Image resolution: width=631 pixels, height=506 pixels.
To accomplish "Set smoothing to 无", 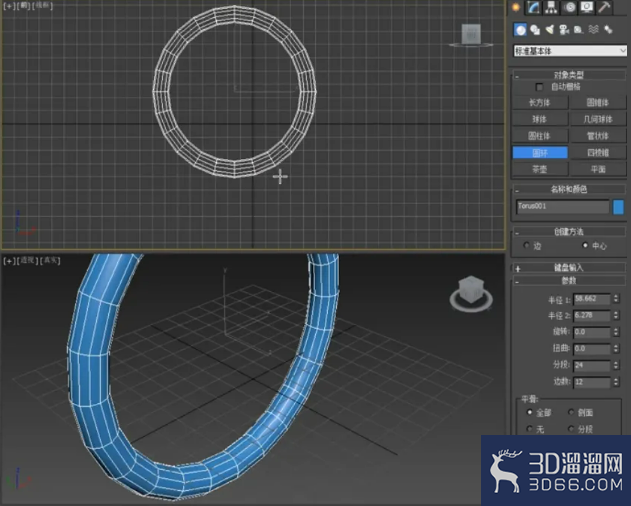I will (530, 429).
